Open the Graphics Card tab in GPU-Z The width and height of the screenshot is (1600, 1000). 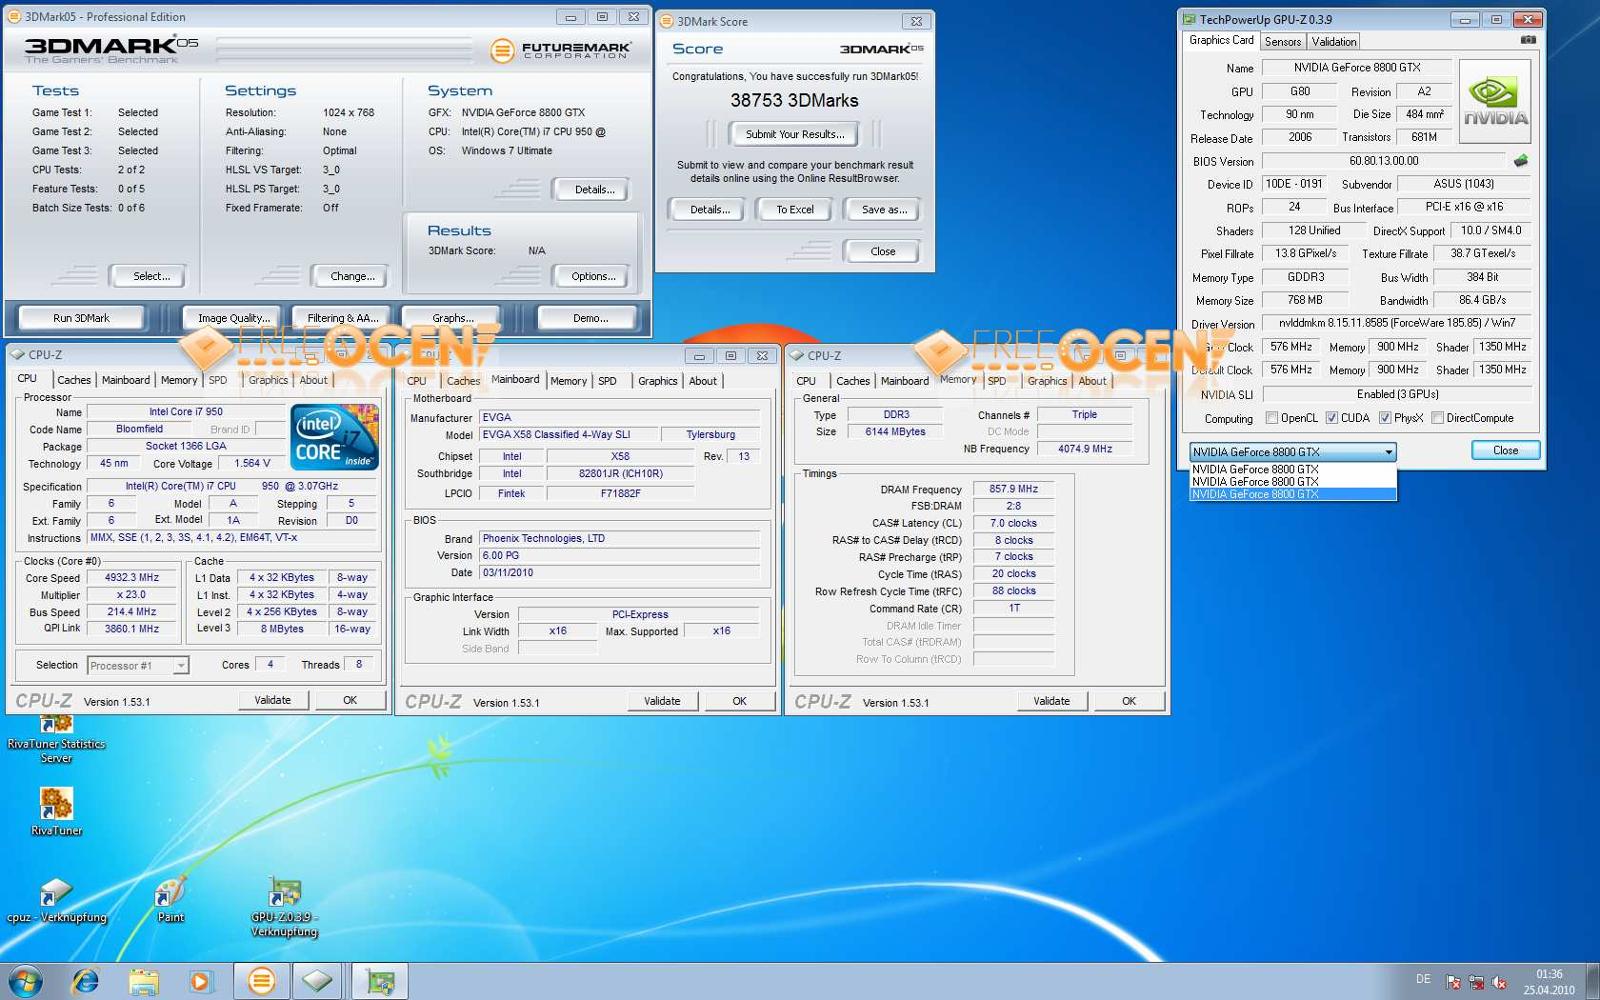click(1221, 40)
